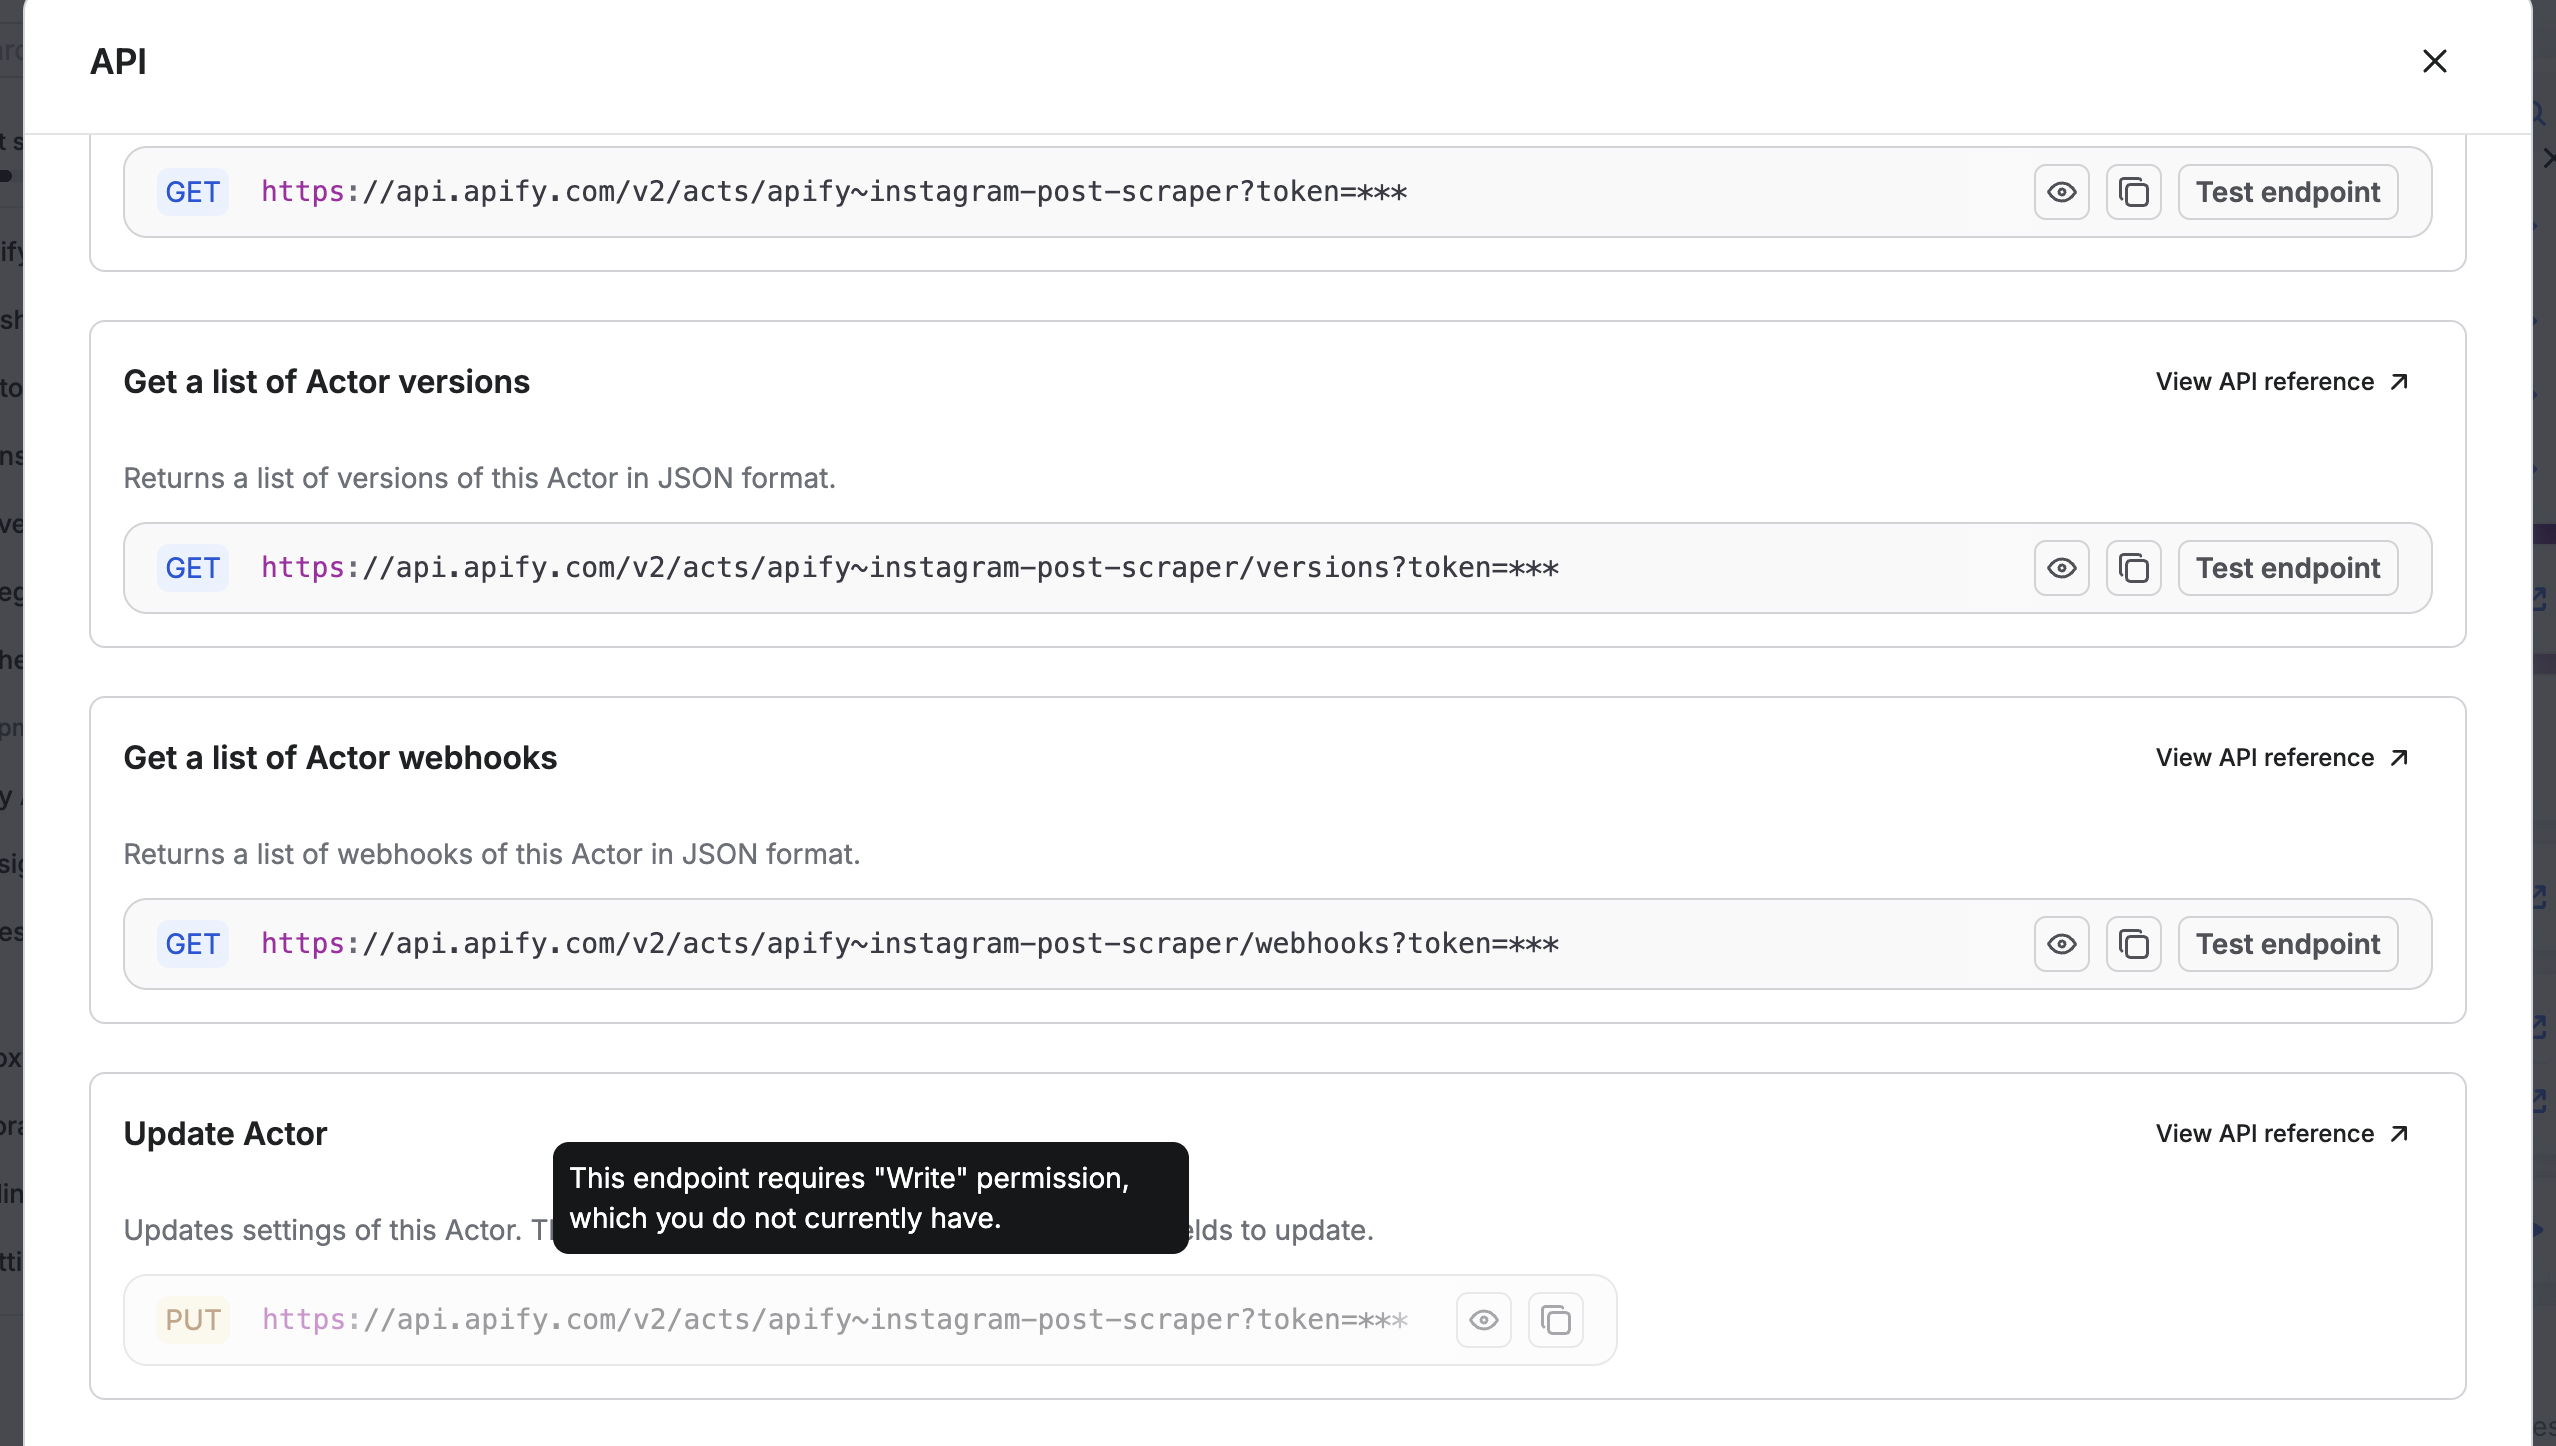Click the arrow icon beside webhooks API reference
This screenshot has width=2556, height=1446.
(x=2399, y=758)
